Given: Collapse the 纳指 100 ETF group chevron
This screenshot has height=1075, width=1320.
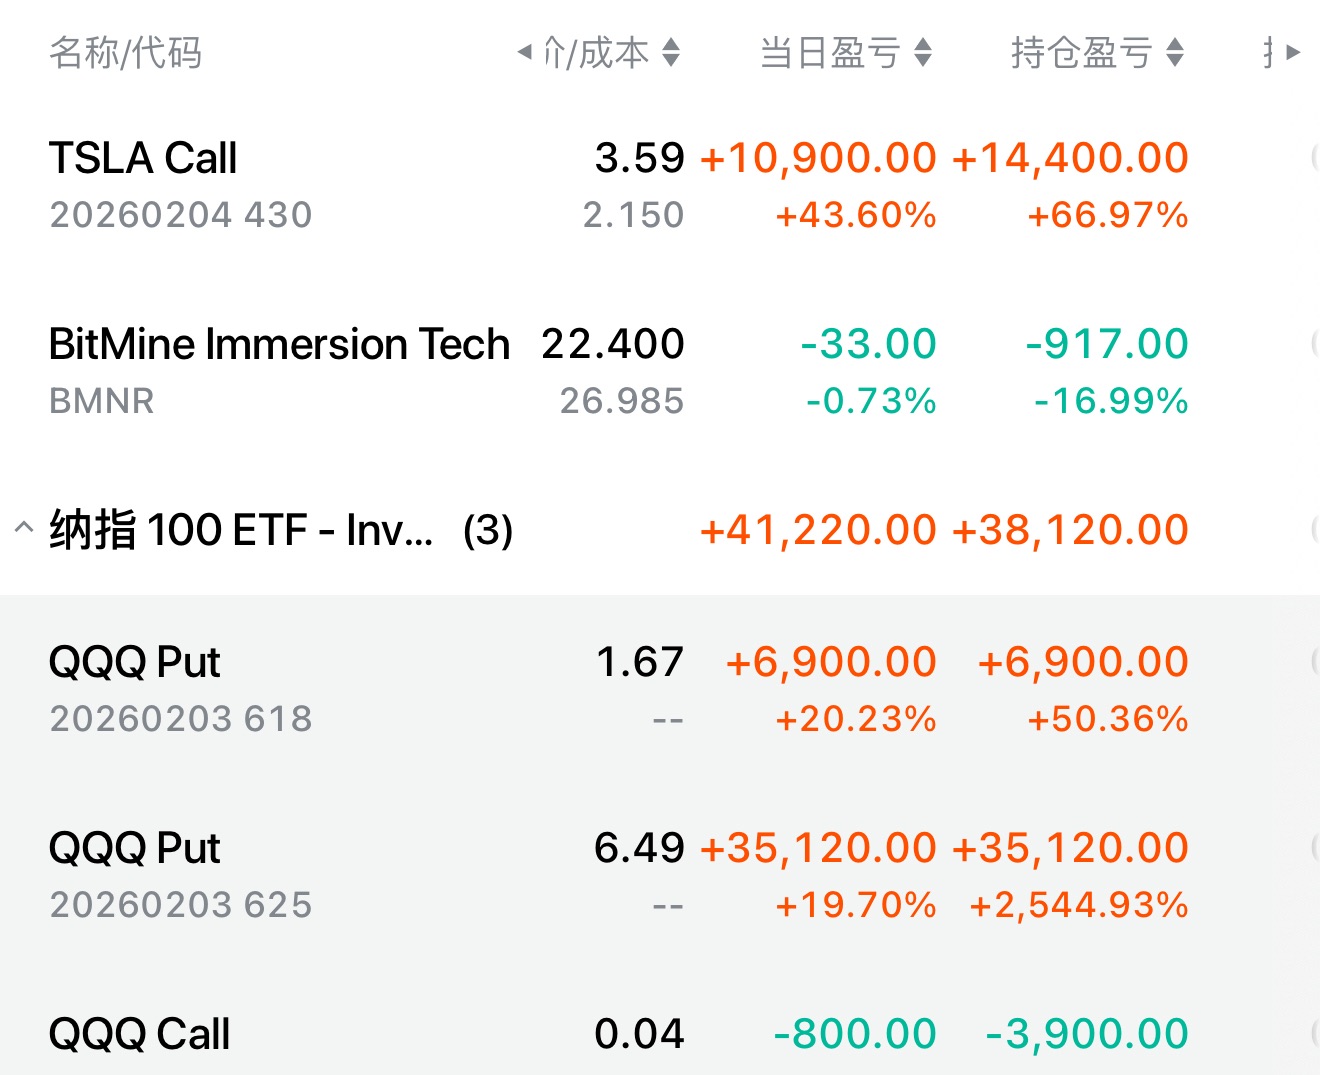Looking at the screenshot, I should pos(24,528).
